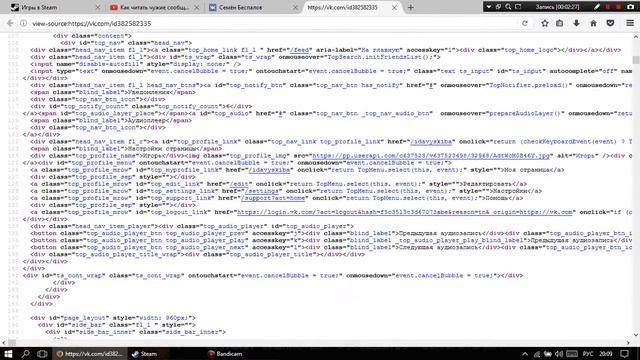Open the Windows Start menu

[x=8, y=353]
